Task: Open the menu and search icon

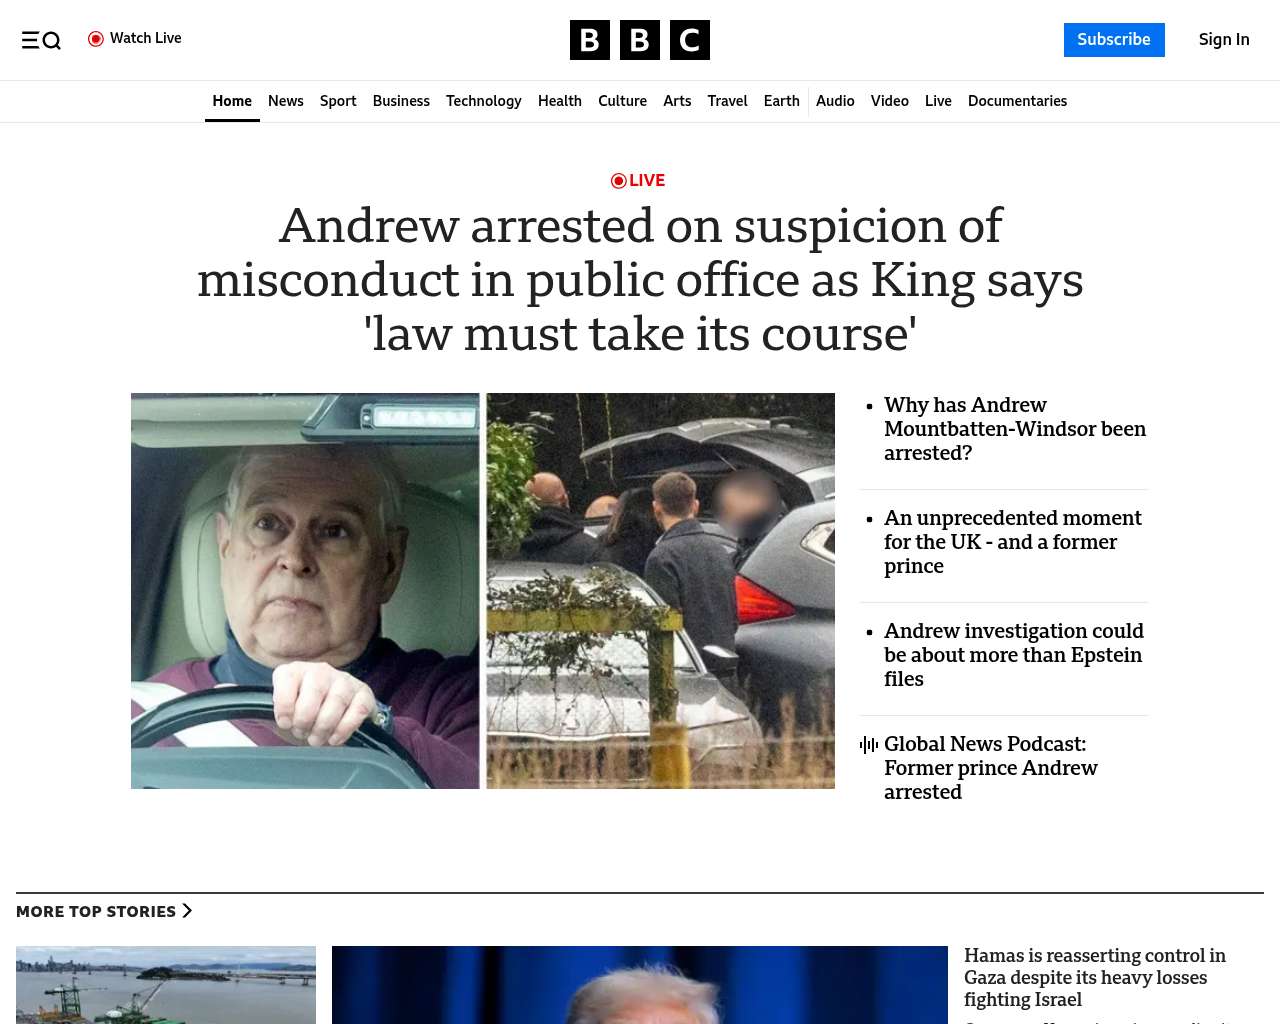Action: click(x=41, y=40)
